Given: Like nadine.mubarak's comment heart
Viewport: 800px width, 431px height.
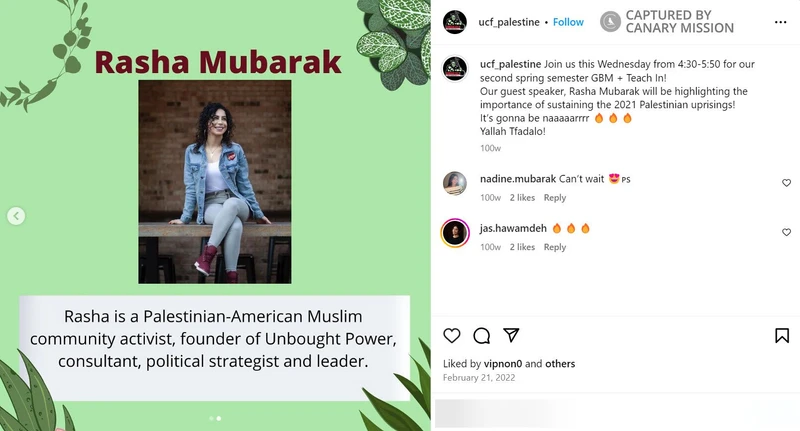Looking at the screenshot, I should click(x=786, y=183).
